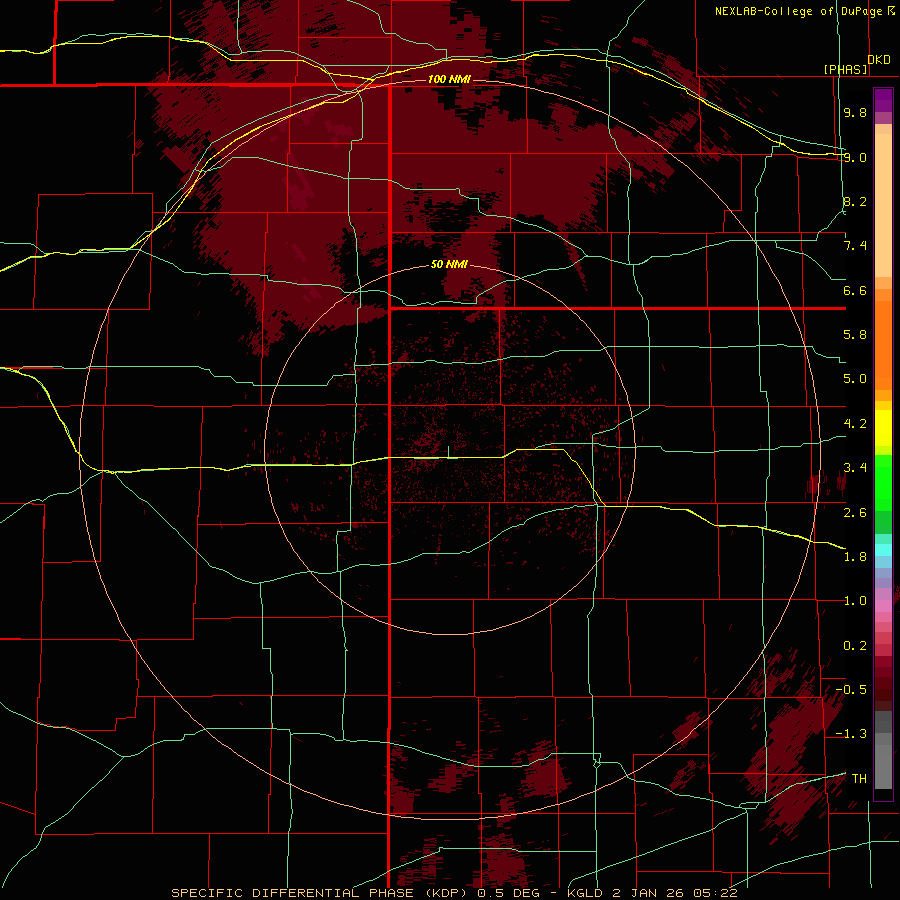This screenshot has height=900, width=900.
Task: Click the yellow segment of the color bar
Action: [883, 428]
